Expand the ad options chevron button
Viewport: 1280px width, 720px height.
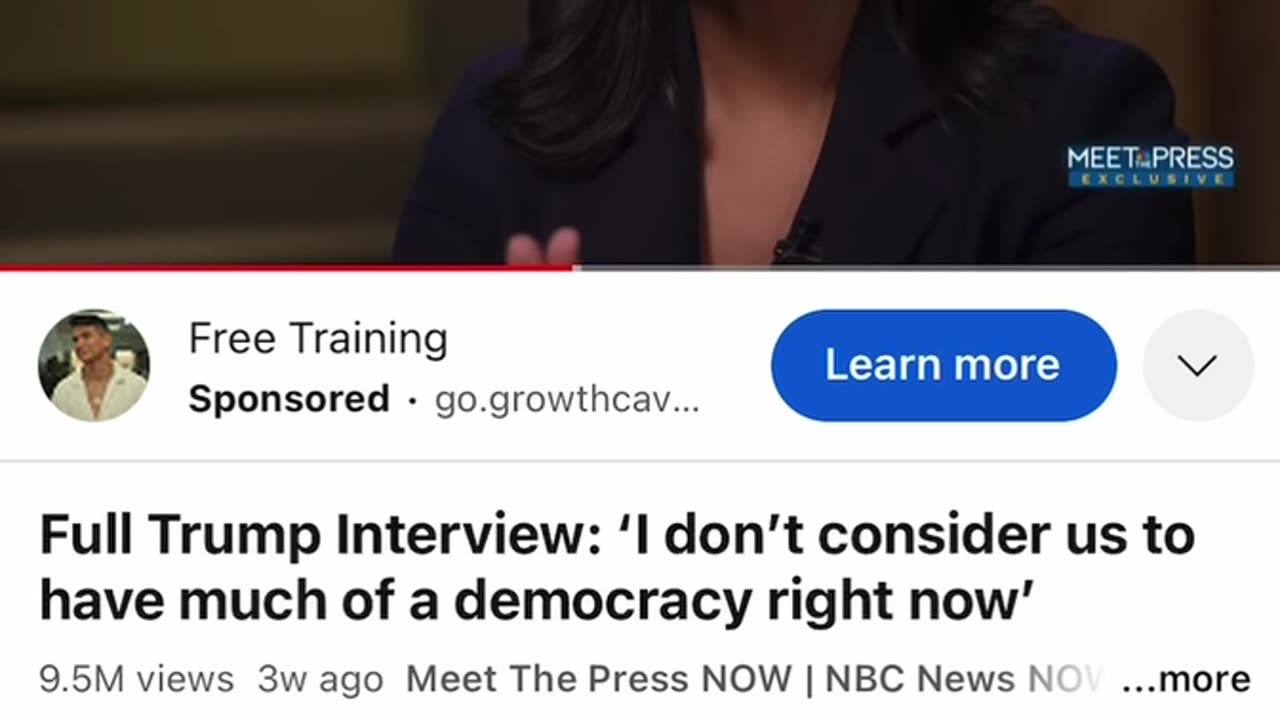click(1197, 365)
